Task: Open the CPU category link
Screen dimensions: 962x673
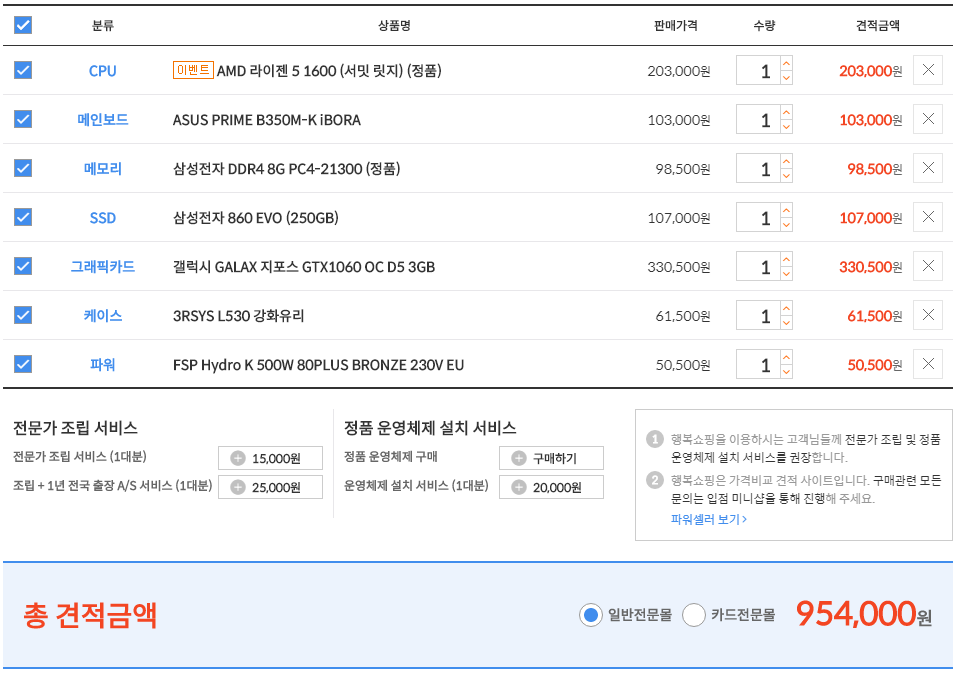Action: click(x=102, y=71)
